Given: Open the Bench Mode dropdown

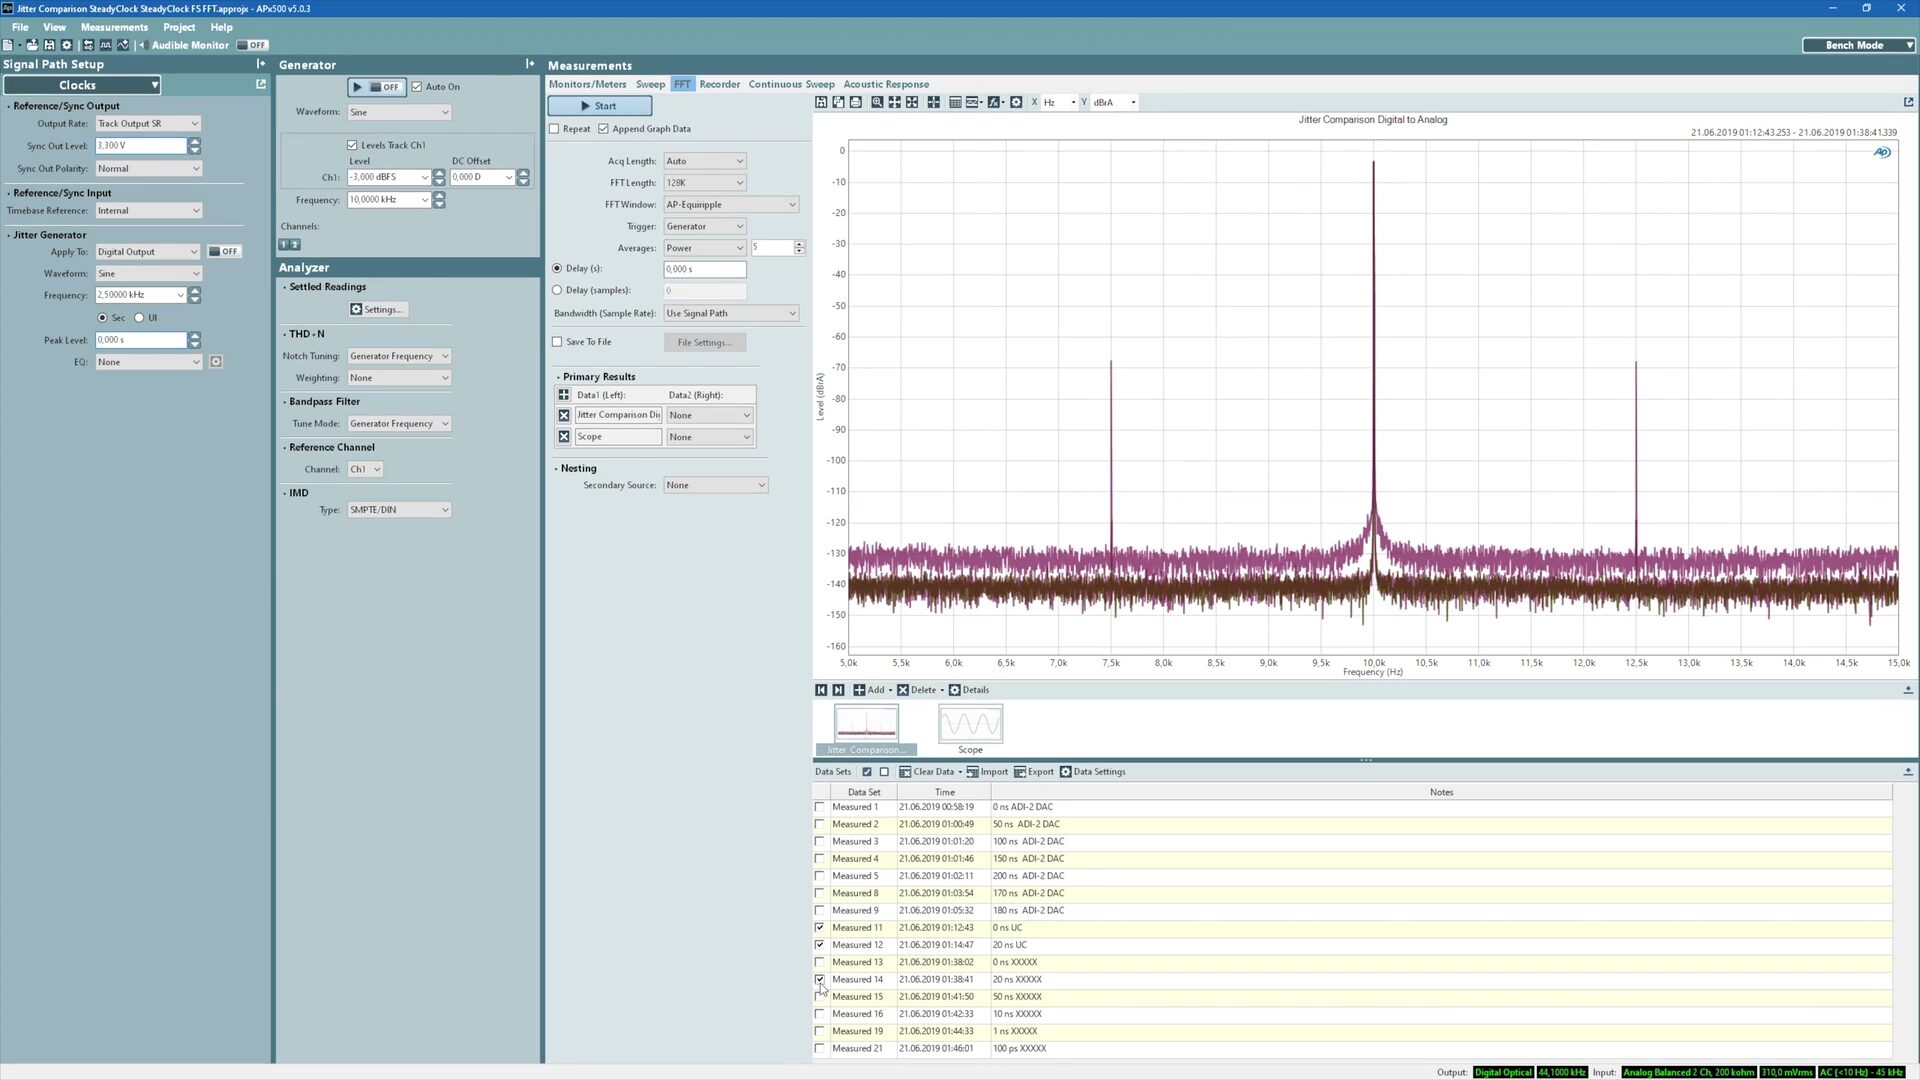Looking at the screenshot, I should tap(1859, 45).
